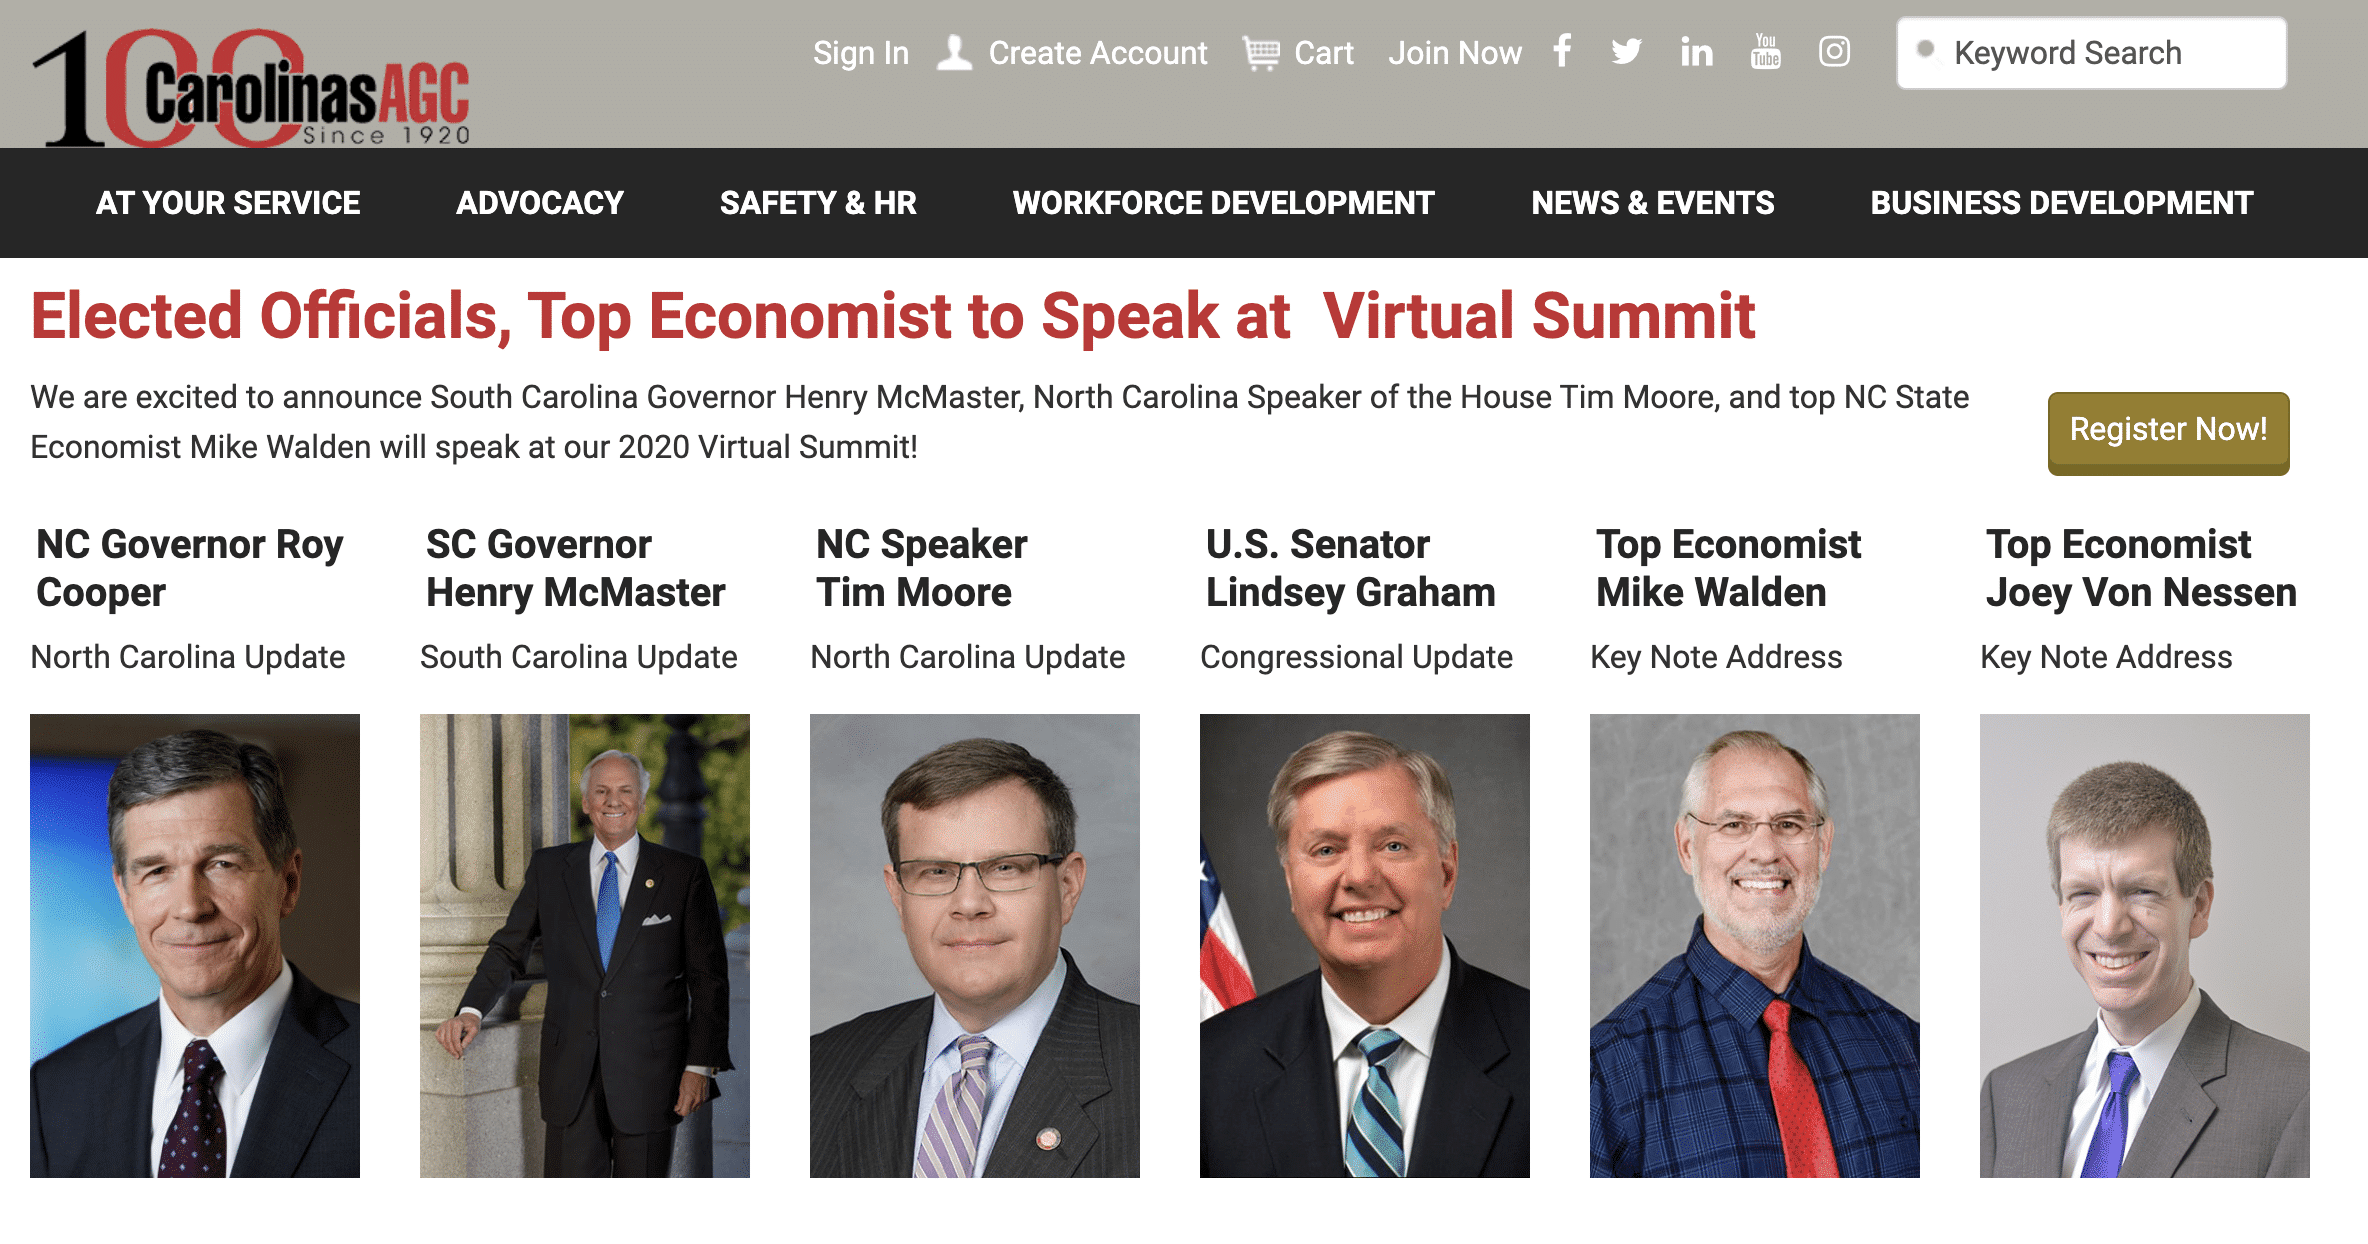Open the Instagram icon link
Viewport: 2368px width, 1244px height.
pos(1834,51)
